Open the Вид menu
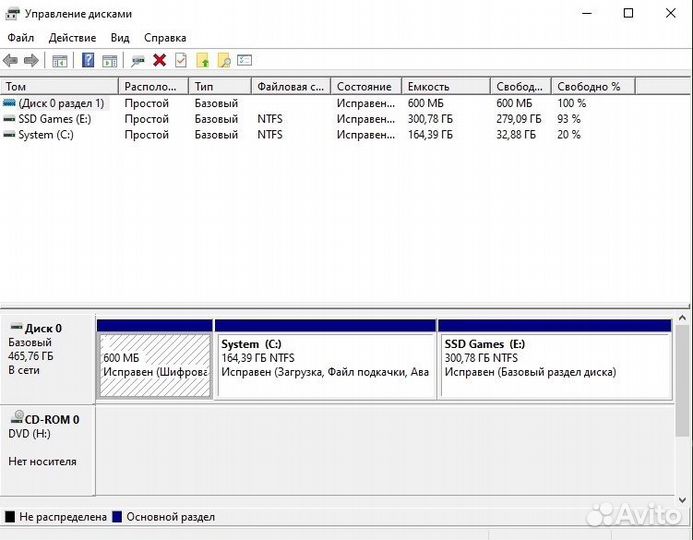The height and width of the screenshot is (540, 693). (x=120, y=38)
